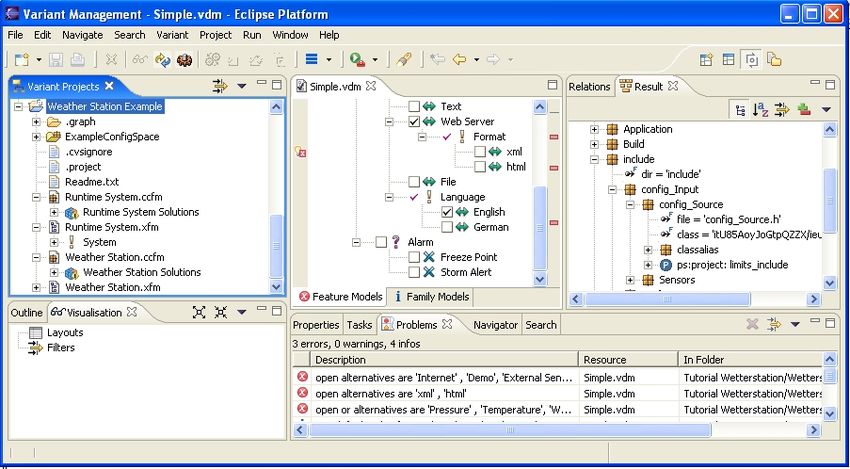Click the filter icon in Problems panel toolbar
The image size is (850, 469).
pos(774,324)
